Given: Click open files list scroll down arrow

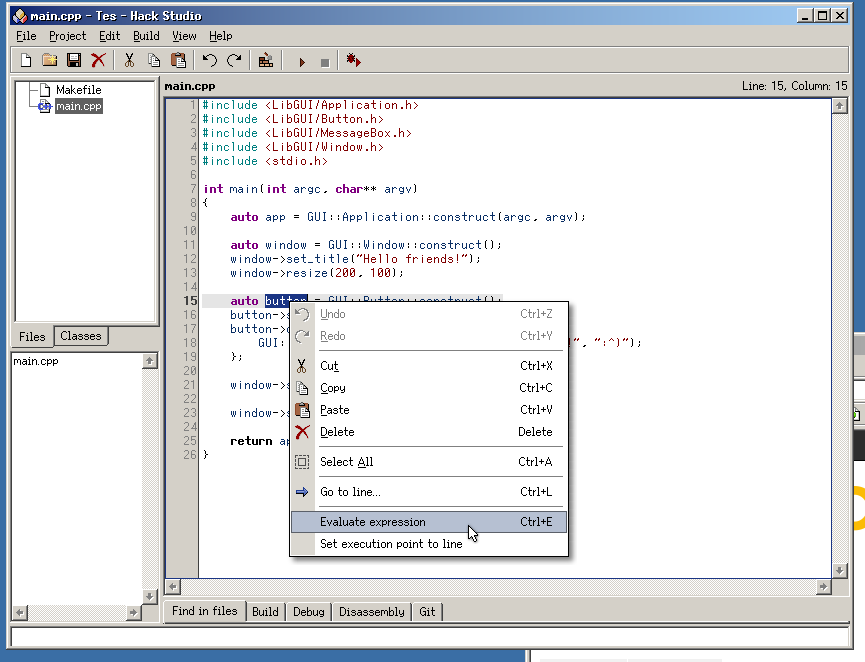Looking at the screenshot, I should (x=149, y=596).
